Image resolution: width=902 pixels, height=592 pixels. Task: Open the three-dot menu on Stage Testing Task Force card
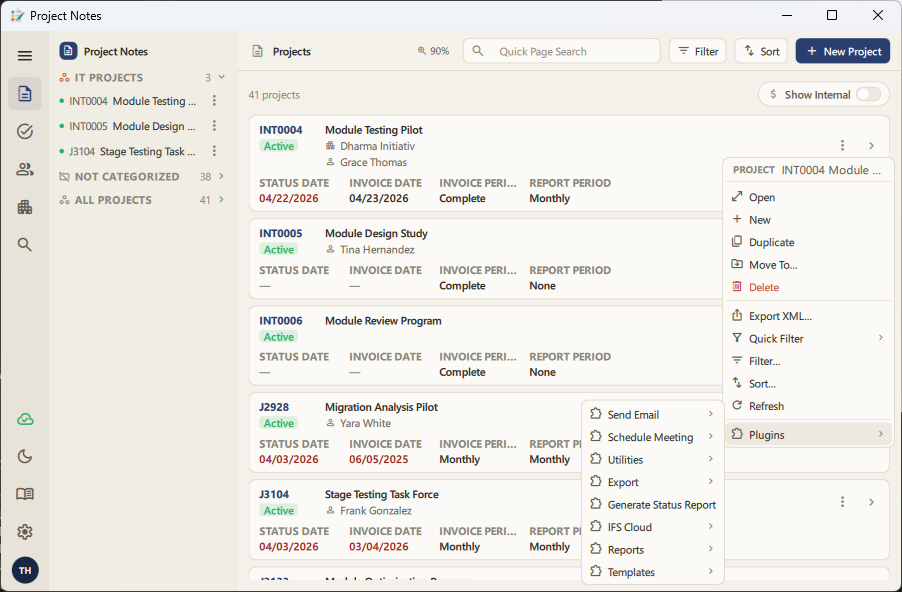pos(842,502)
